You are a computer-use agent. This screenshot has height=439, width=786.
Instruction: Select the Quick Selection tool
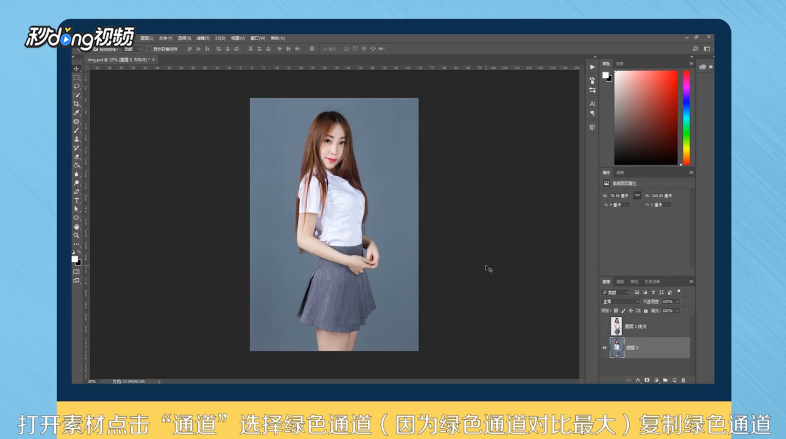pos(77,95)
